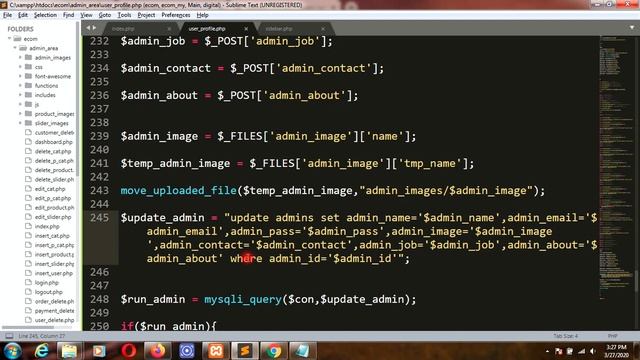Click line number 245 in gutter
640x360 pixels.
click(x=100, y=218)
